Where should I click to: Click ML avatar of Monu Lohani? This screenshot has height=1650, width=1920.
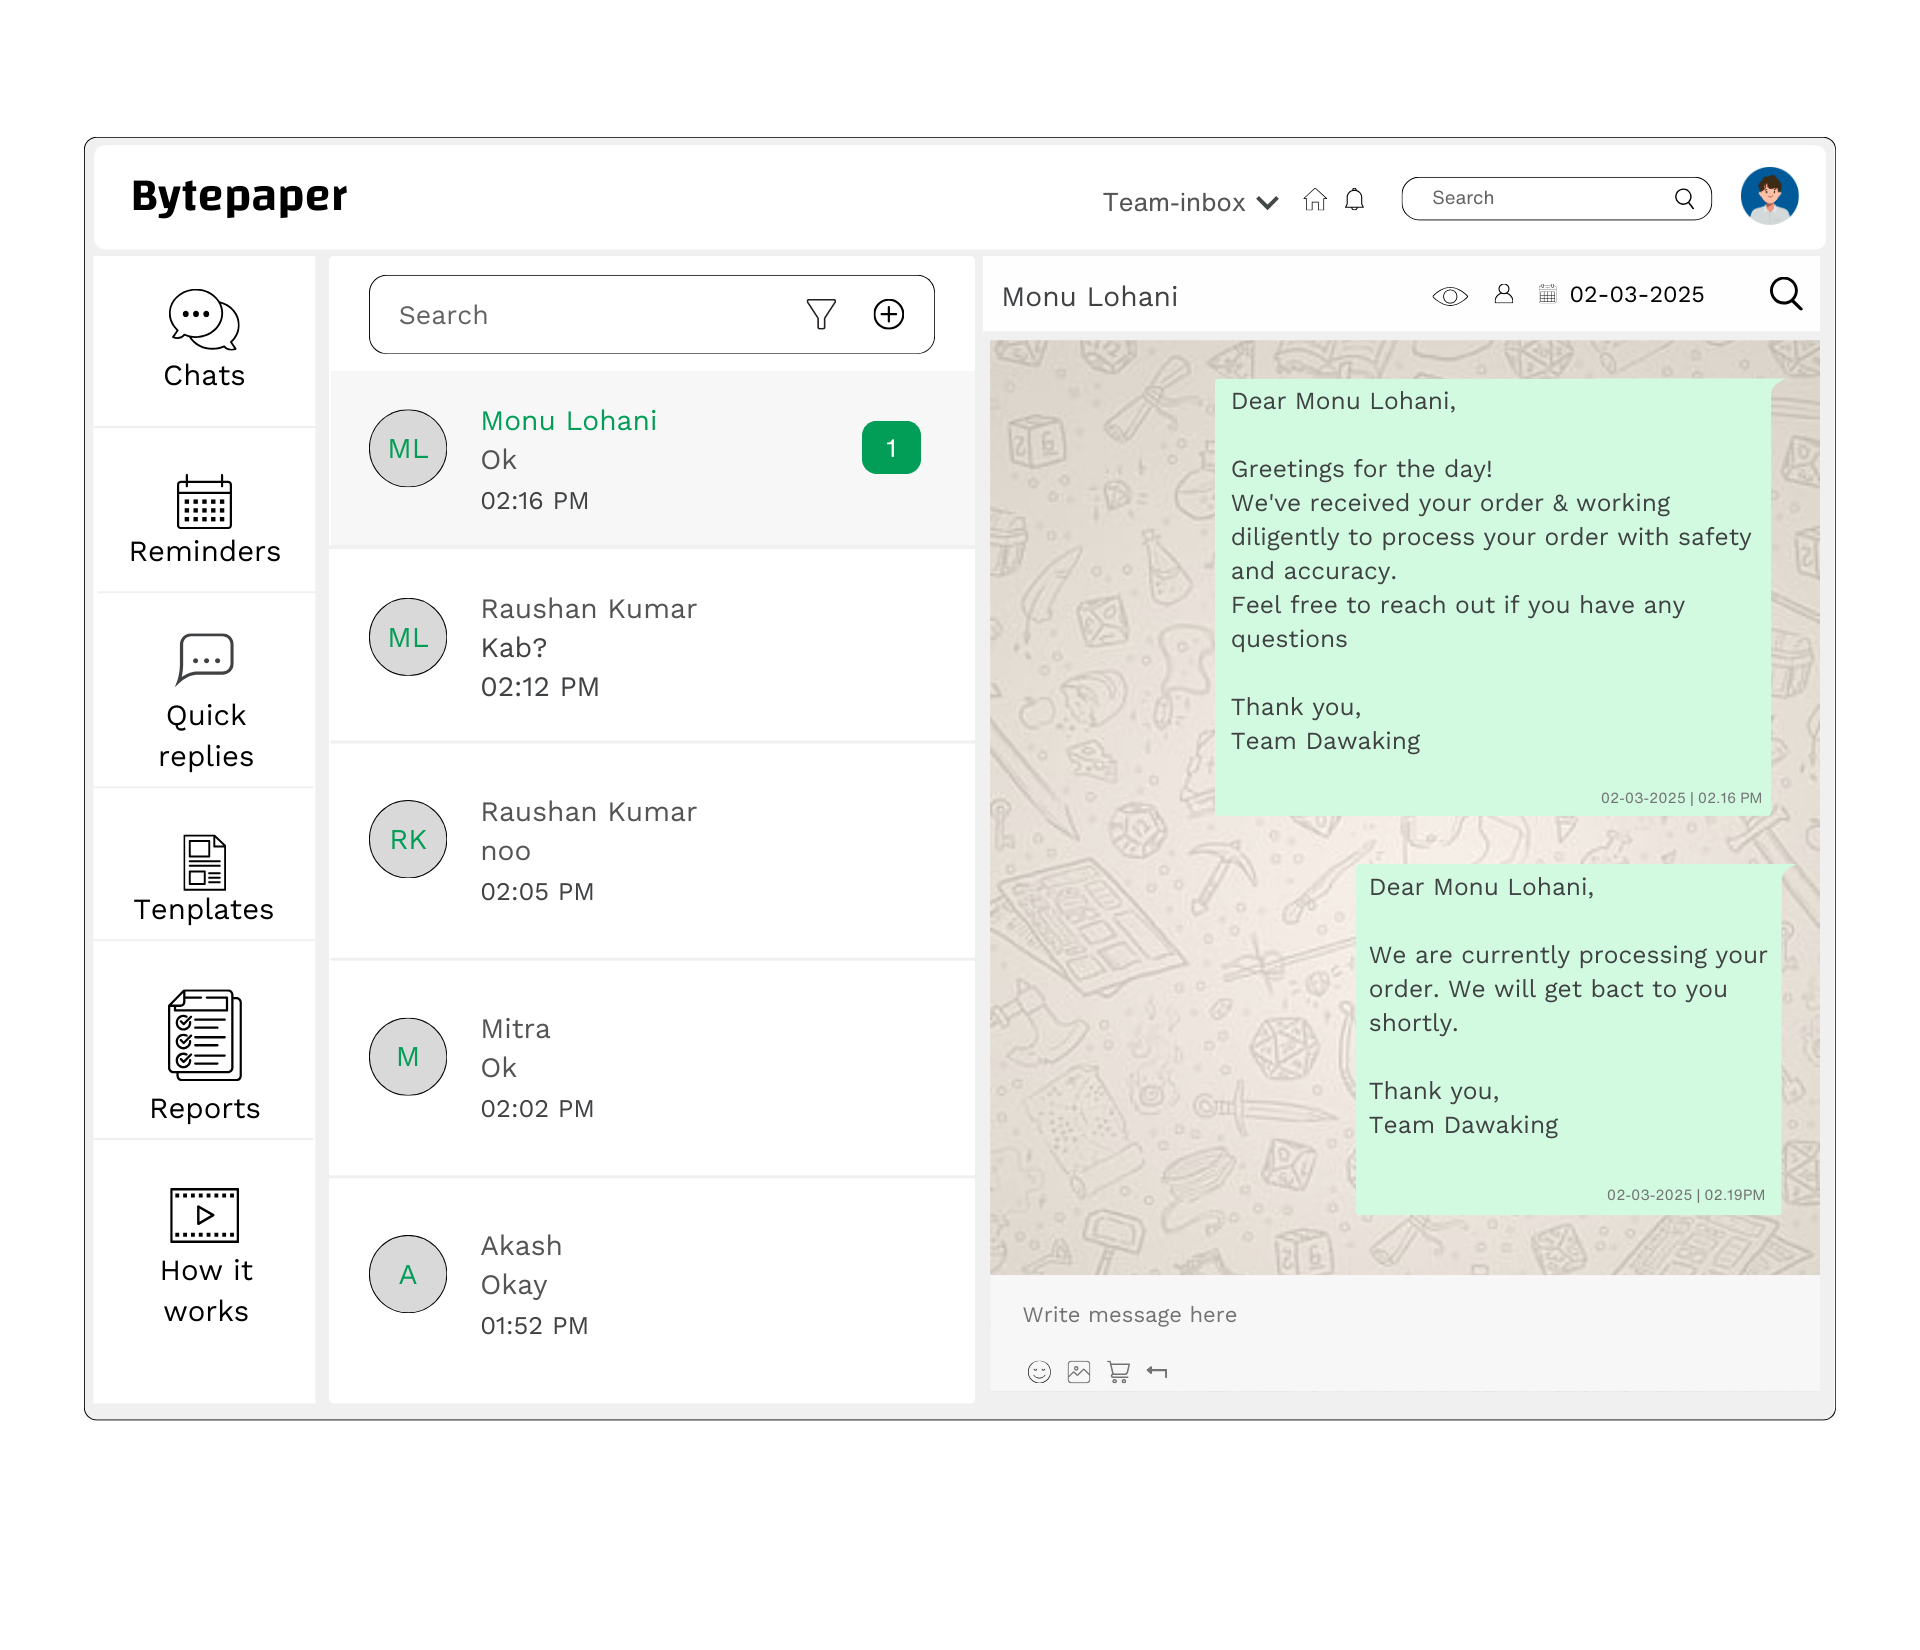pos(408,448)
